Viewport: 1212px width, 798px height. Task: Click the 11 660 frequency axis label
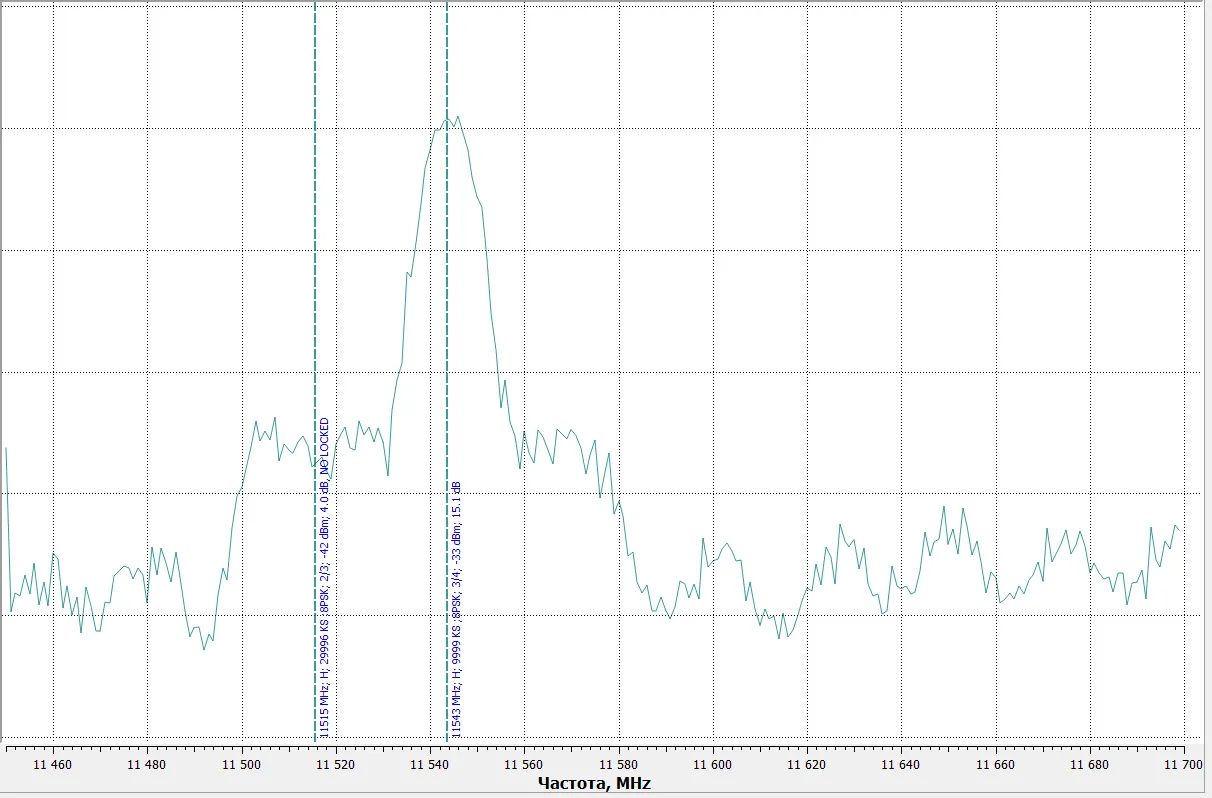[996, 764]
